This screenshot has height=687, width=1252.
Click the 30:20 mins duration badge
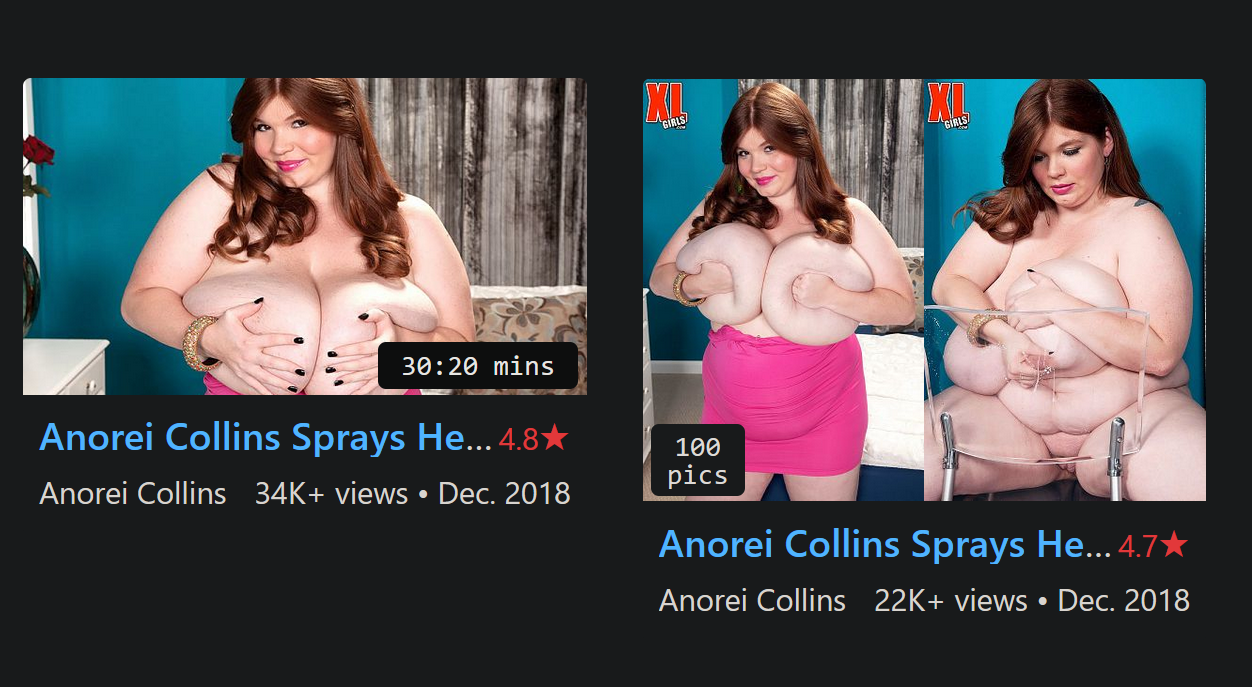coord(478,366)
